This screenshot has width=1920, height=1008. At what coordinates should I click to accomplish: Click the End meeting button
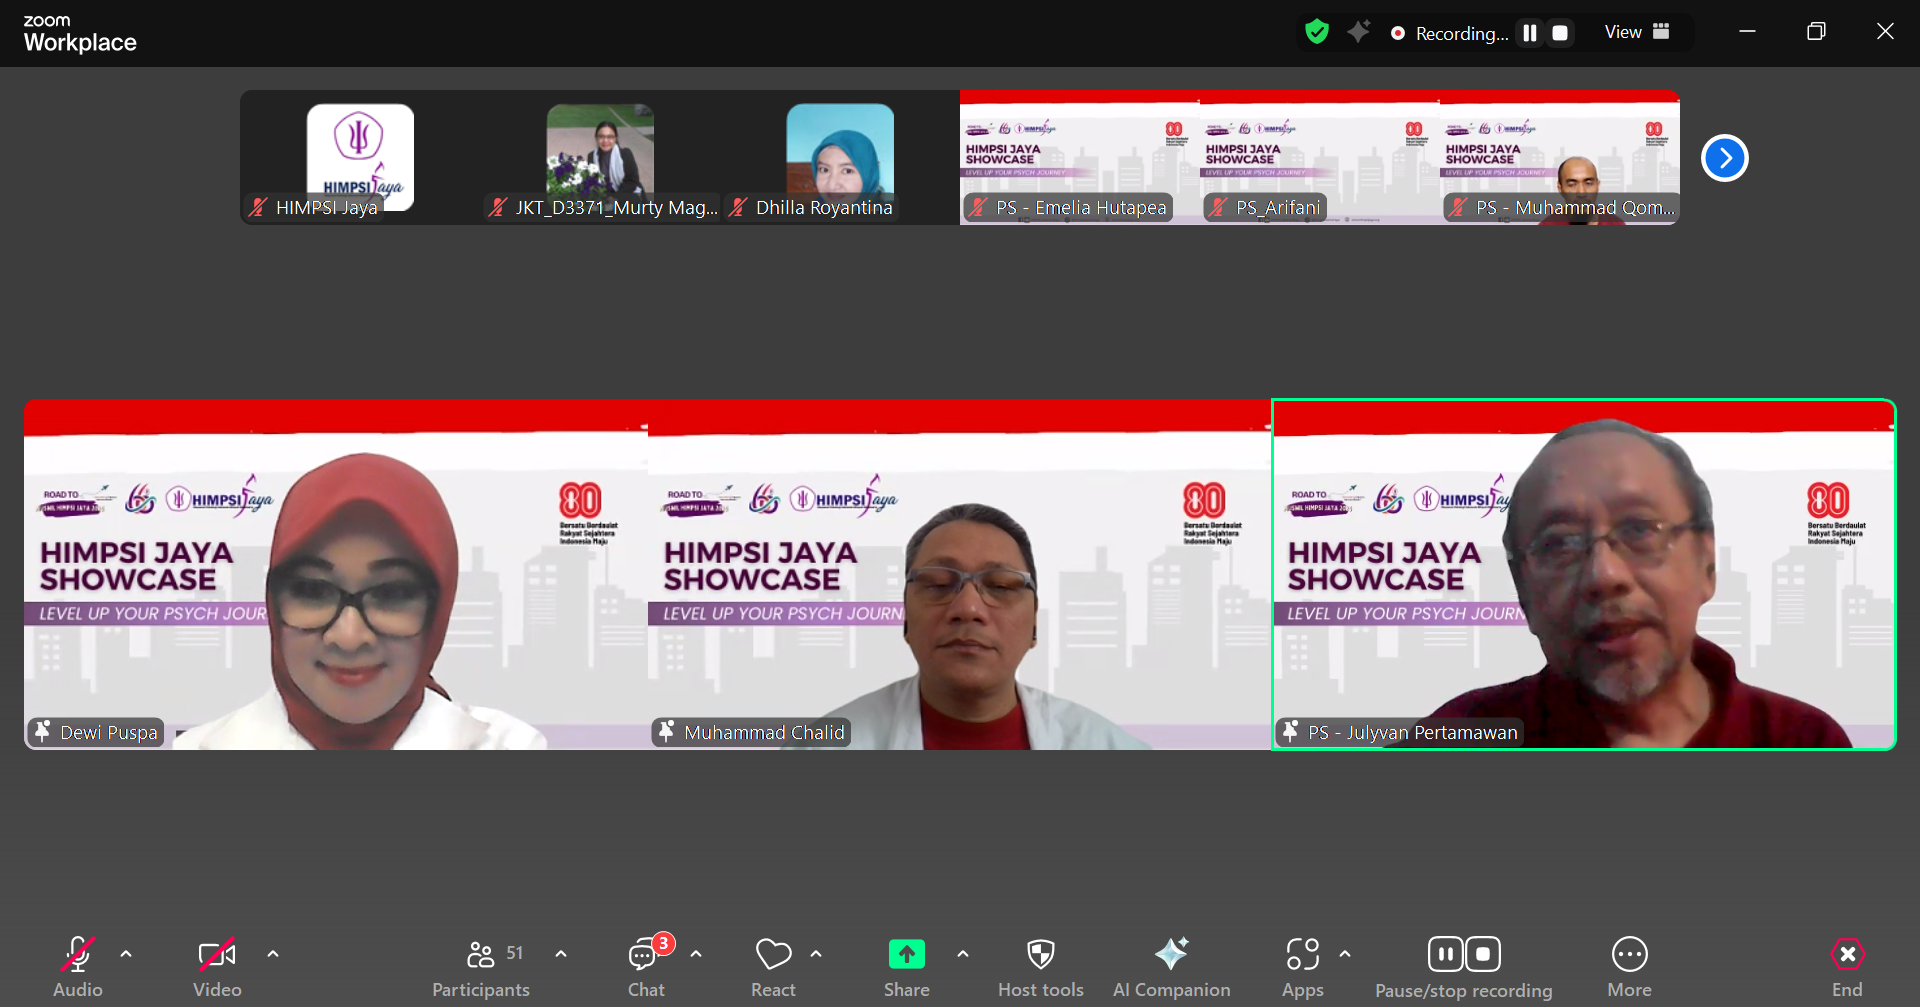click(1847, 966)
